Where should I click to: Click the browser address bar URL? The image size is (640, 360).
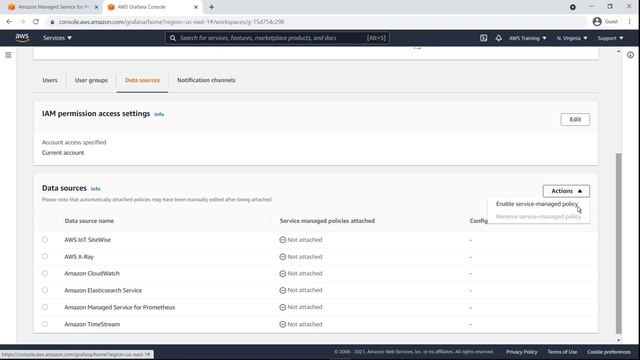[171, 22]
